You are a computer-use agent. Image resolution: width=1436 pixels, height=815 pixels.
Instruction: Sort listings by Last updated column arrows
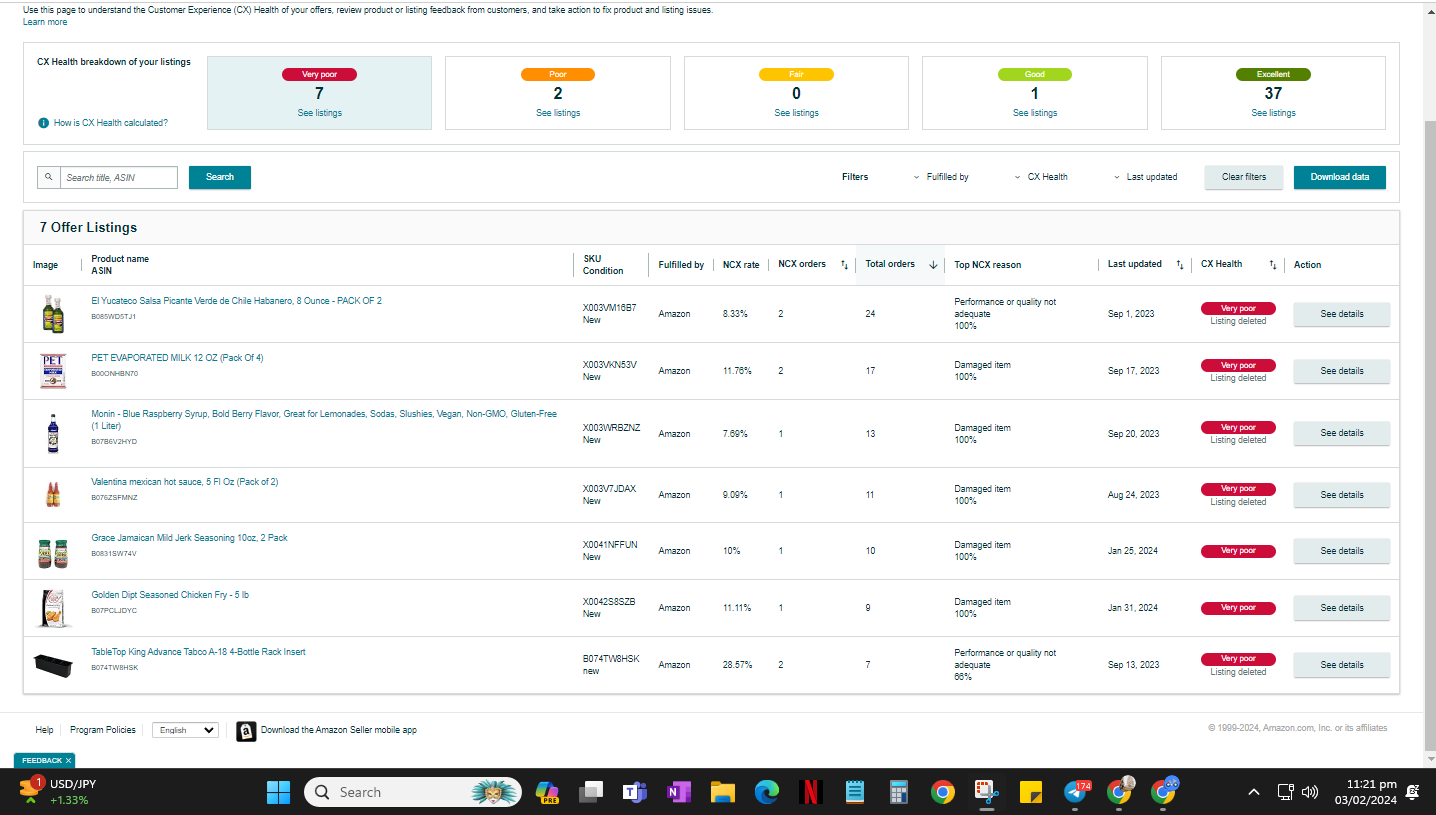(1180, 265)
